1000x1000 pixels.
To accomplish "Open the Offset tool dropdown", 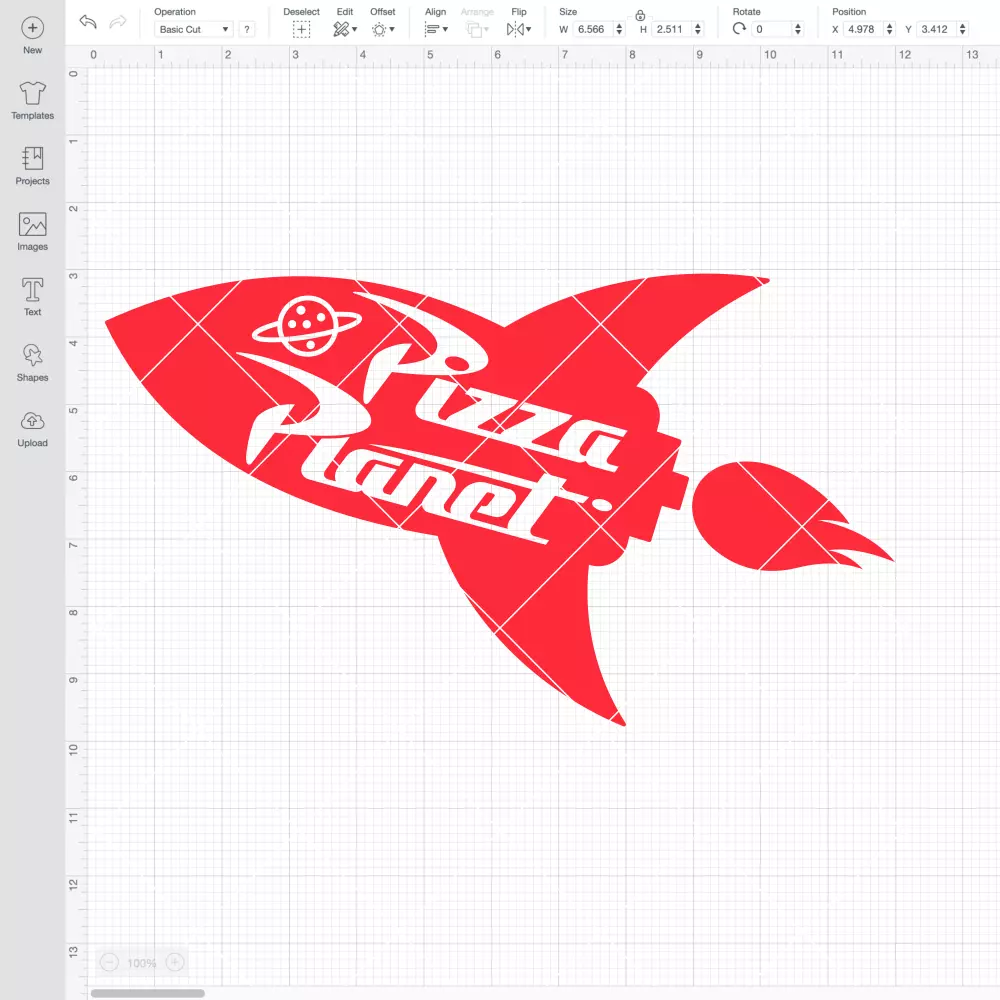I will tap(383, 29).
